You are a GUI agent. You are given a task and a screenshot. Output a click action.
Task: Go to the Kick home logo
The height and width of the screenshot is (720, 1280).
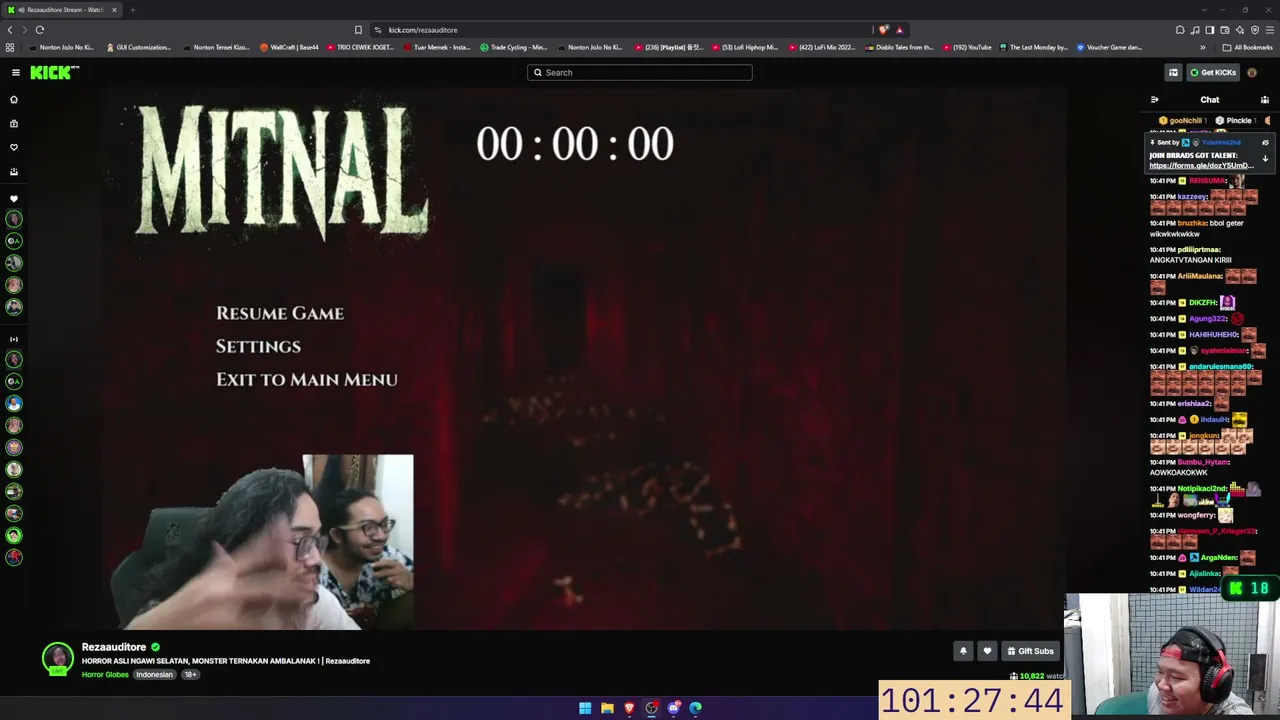point(54,72)
